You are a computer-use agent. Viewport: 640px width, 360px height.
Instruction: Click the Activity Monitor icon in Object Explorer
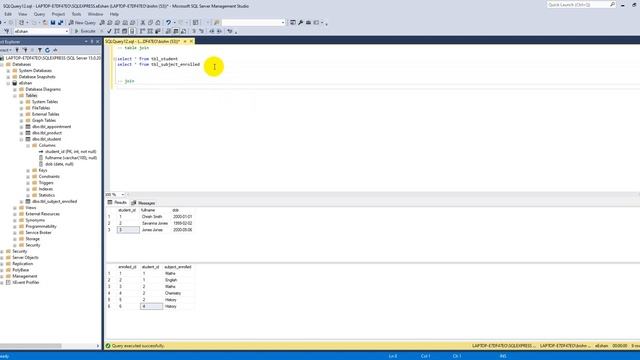coord(55,50)
